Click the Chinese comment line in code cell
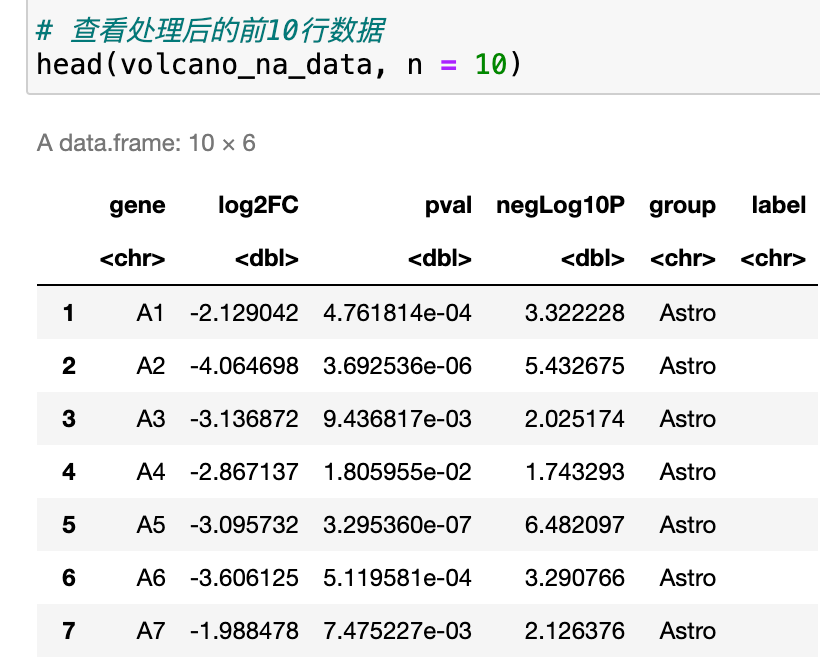The image size is (820, 660). click(x=210, y=30)
